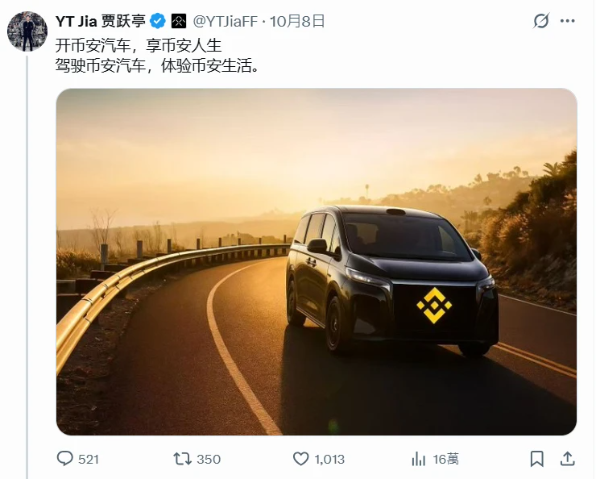Click the Grok explain icon

(x=541, y=21)
